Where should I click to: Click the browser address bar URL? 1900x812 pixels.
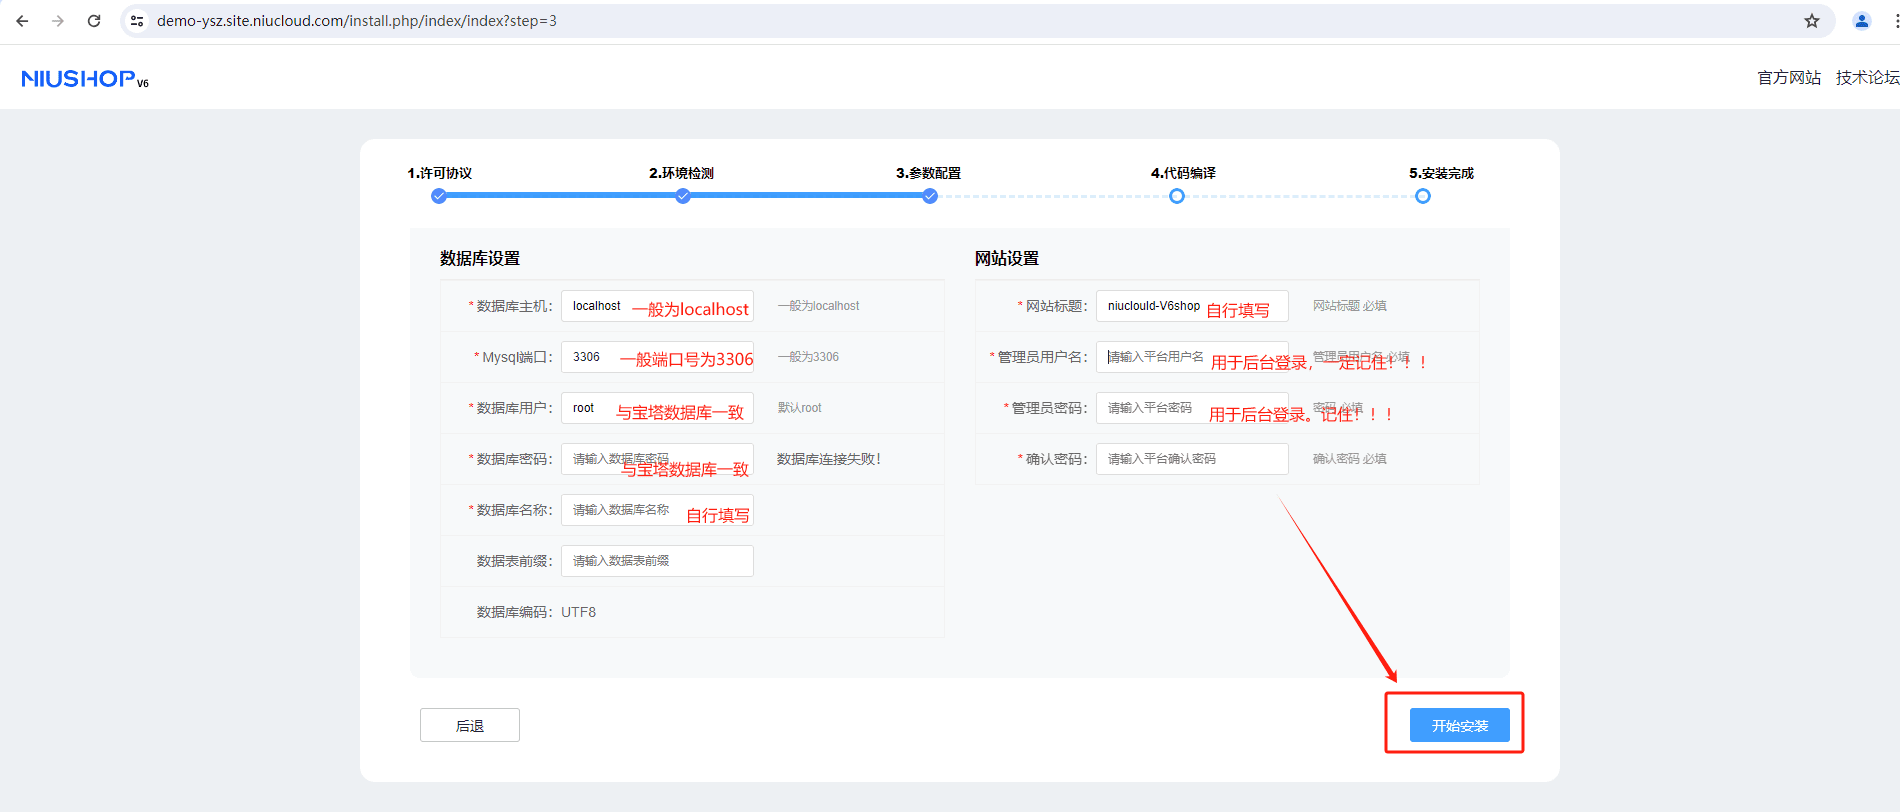357,21
